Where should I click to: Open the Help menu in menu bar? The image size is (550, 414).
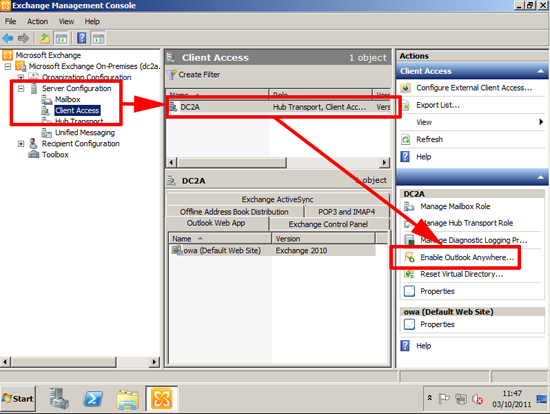tap(92, 21)
